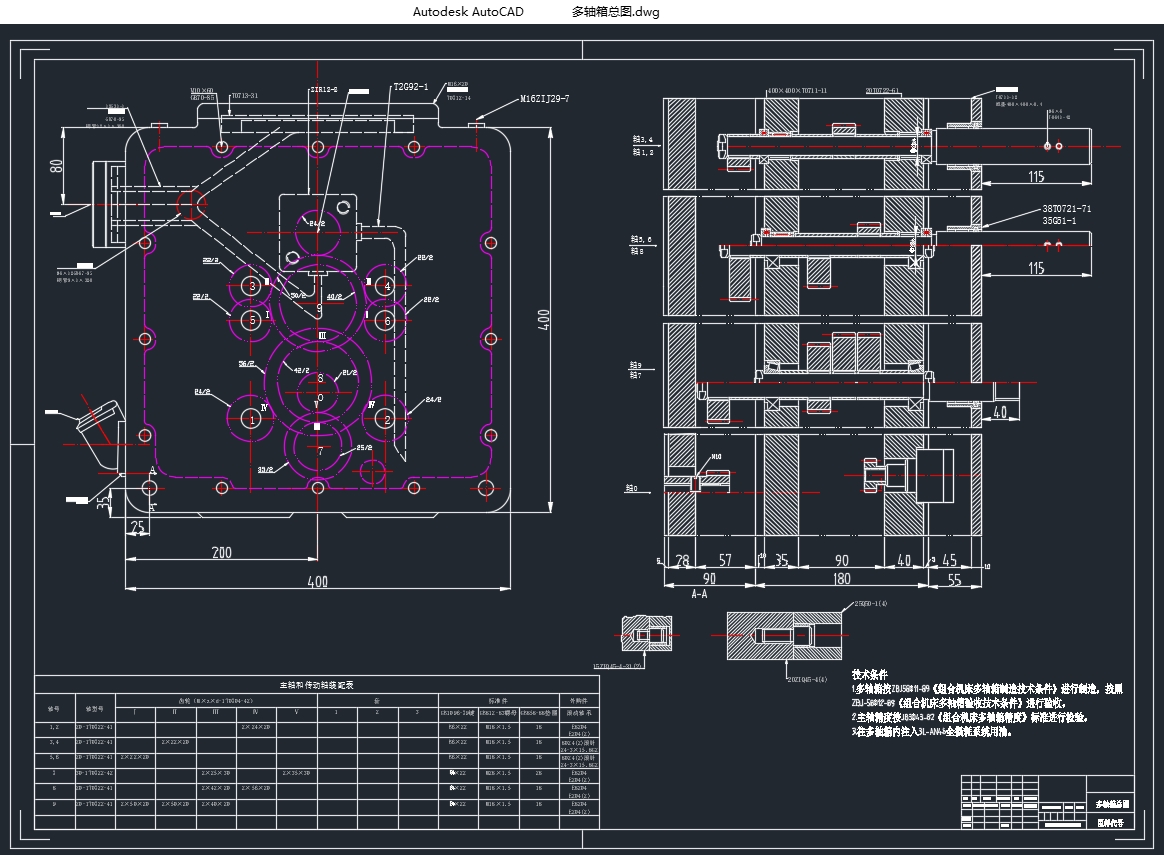
Task: Click the 多轴箱总图.dwg file name in title
Action: pos(615,12)
